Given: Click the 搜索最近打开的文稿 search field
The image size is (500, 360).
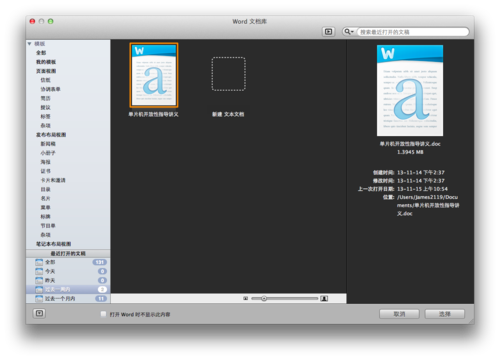Looking at the screenshot, I should [412, 32].
